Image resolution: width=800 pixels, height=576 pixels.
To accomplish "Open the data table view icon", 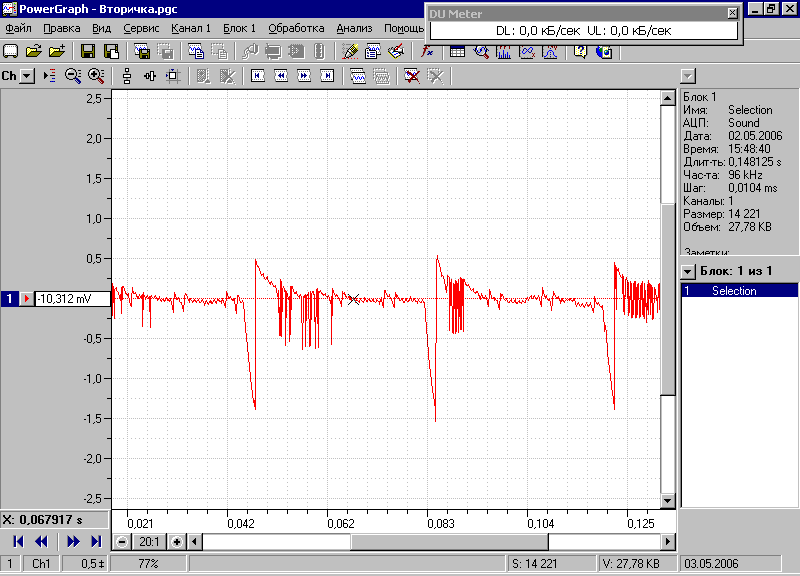I will (457, 52).
